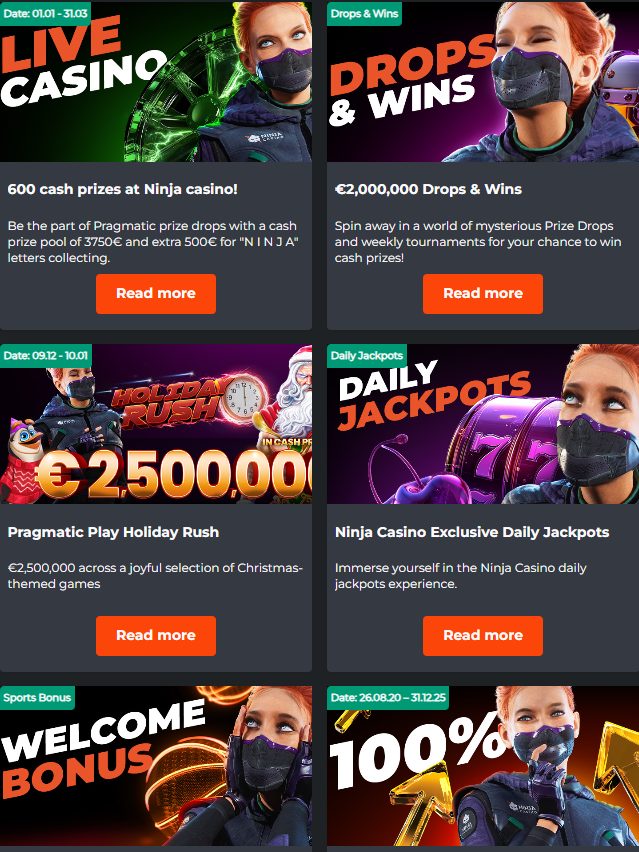Open Read more under 600 cash prizes
The image size is (639, 852).
point(156,293)
